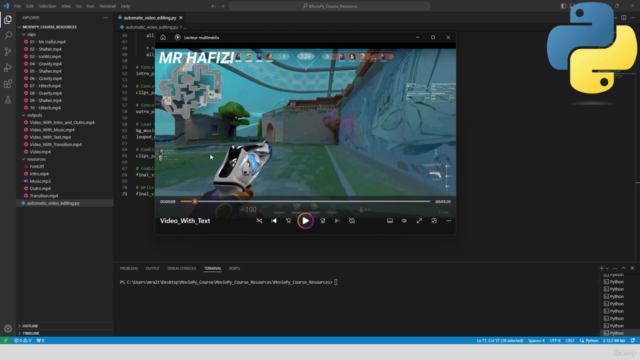Show errors and warnings count in status bar

pyautogui.click(x=22, y=340)
